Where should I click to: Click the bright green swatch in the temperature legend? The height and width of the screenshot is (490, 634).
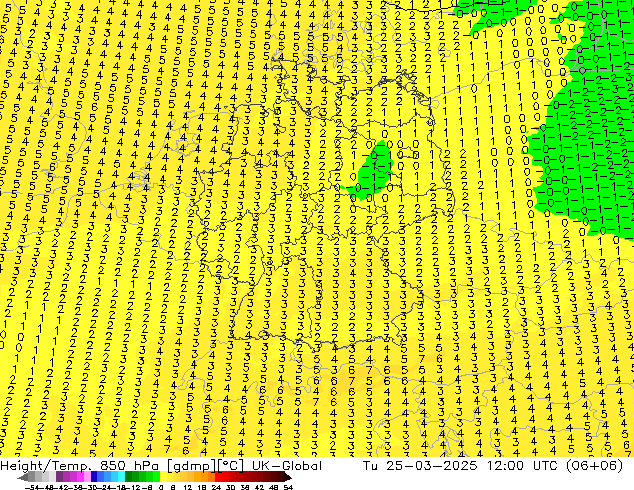156,477
